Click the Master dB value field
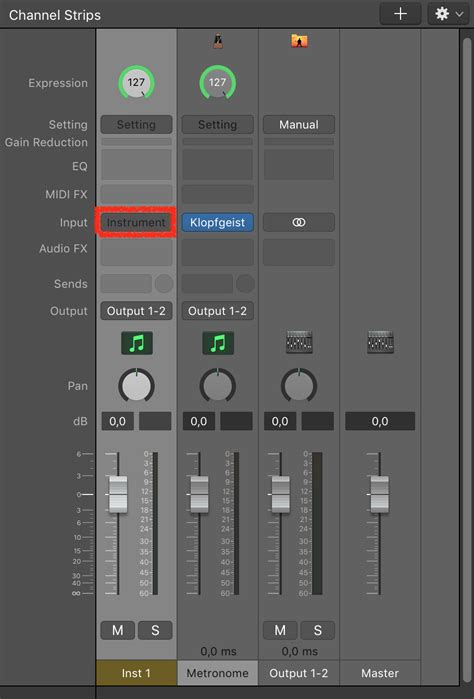 pyautogui.click(x=380, y=421)
